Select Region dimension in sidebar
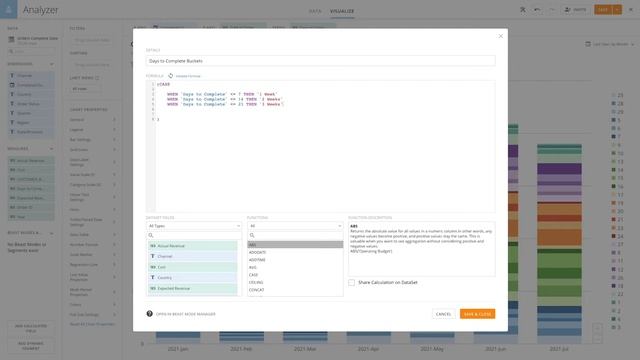Viewport: 640px width, 360px height. 31,122
